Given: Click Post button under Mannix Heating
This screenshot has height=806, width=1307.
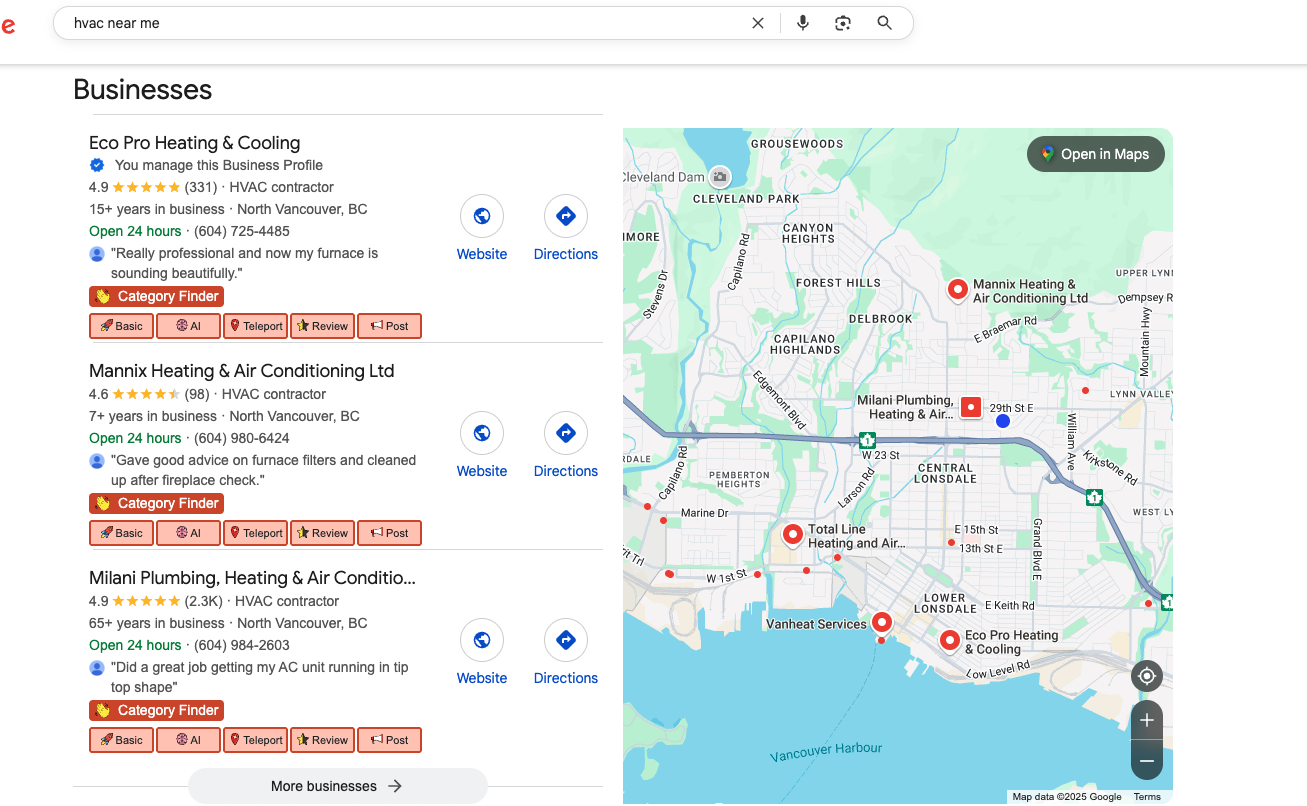Looking at the screenshot, I should pyautogui.click(x=389, y=533).
